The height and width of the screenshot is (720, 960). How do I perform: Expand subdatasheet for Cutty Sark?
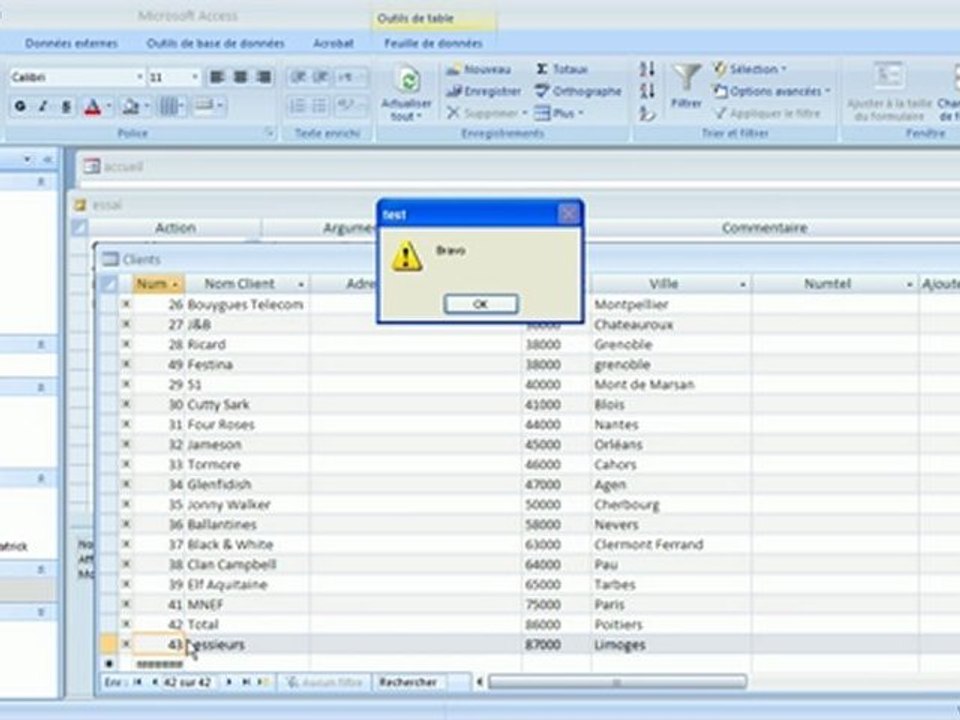tap(126, 404)
